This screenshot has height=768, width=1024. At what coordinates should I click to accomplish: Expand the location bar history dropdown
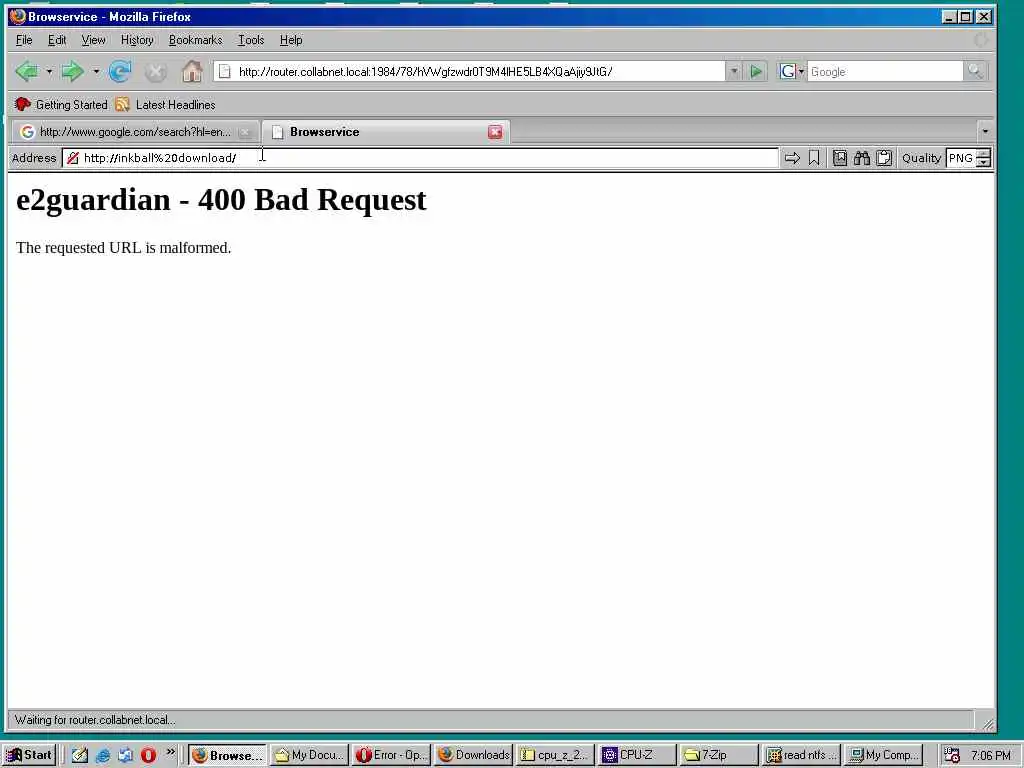(x=733, y=71)
